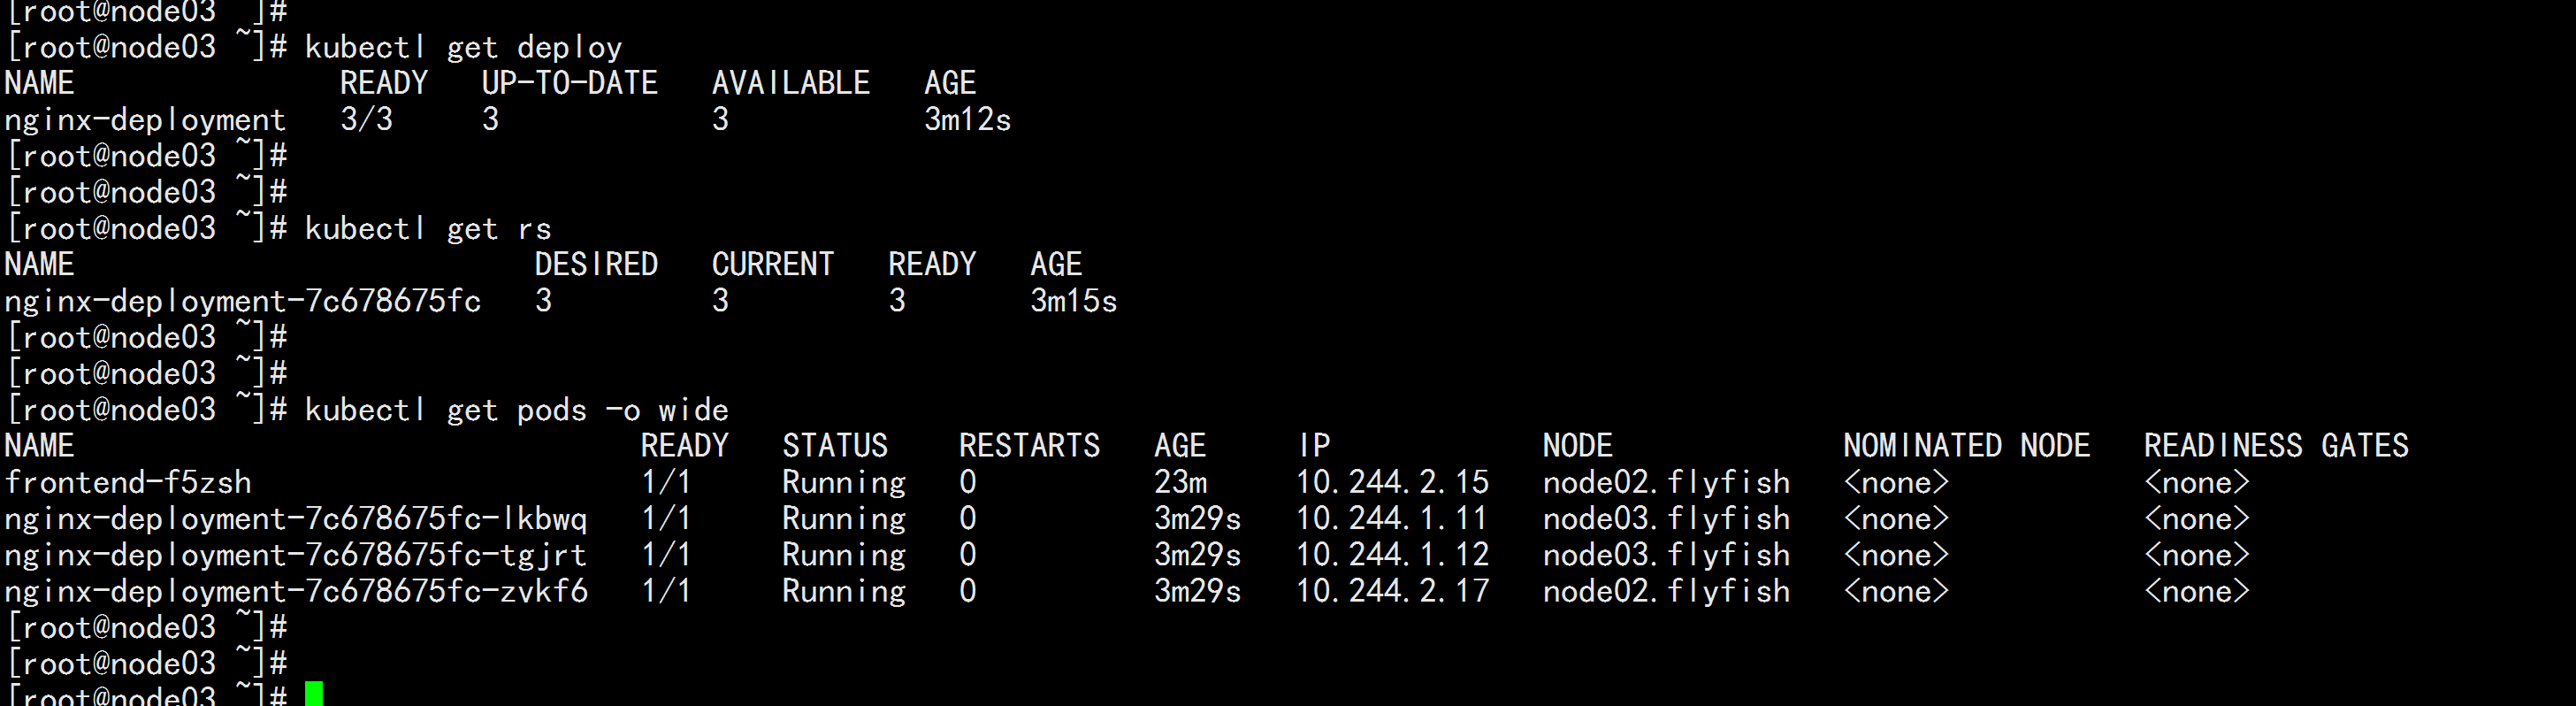2576x706 pixels.
Task: Click the 'DESIRED' column header
Action: click(x=596, y=264)
